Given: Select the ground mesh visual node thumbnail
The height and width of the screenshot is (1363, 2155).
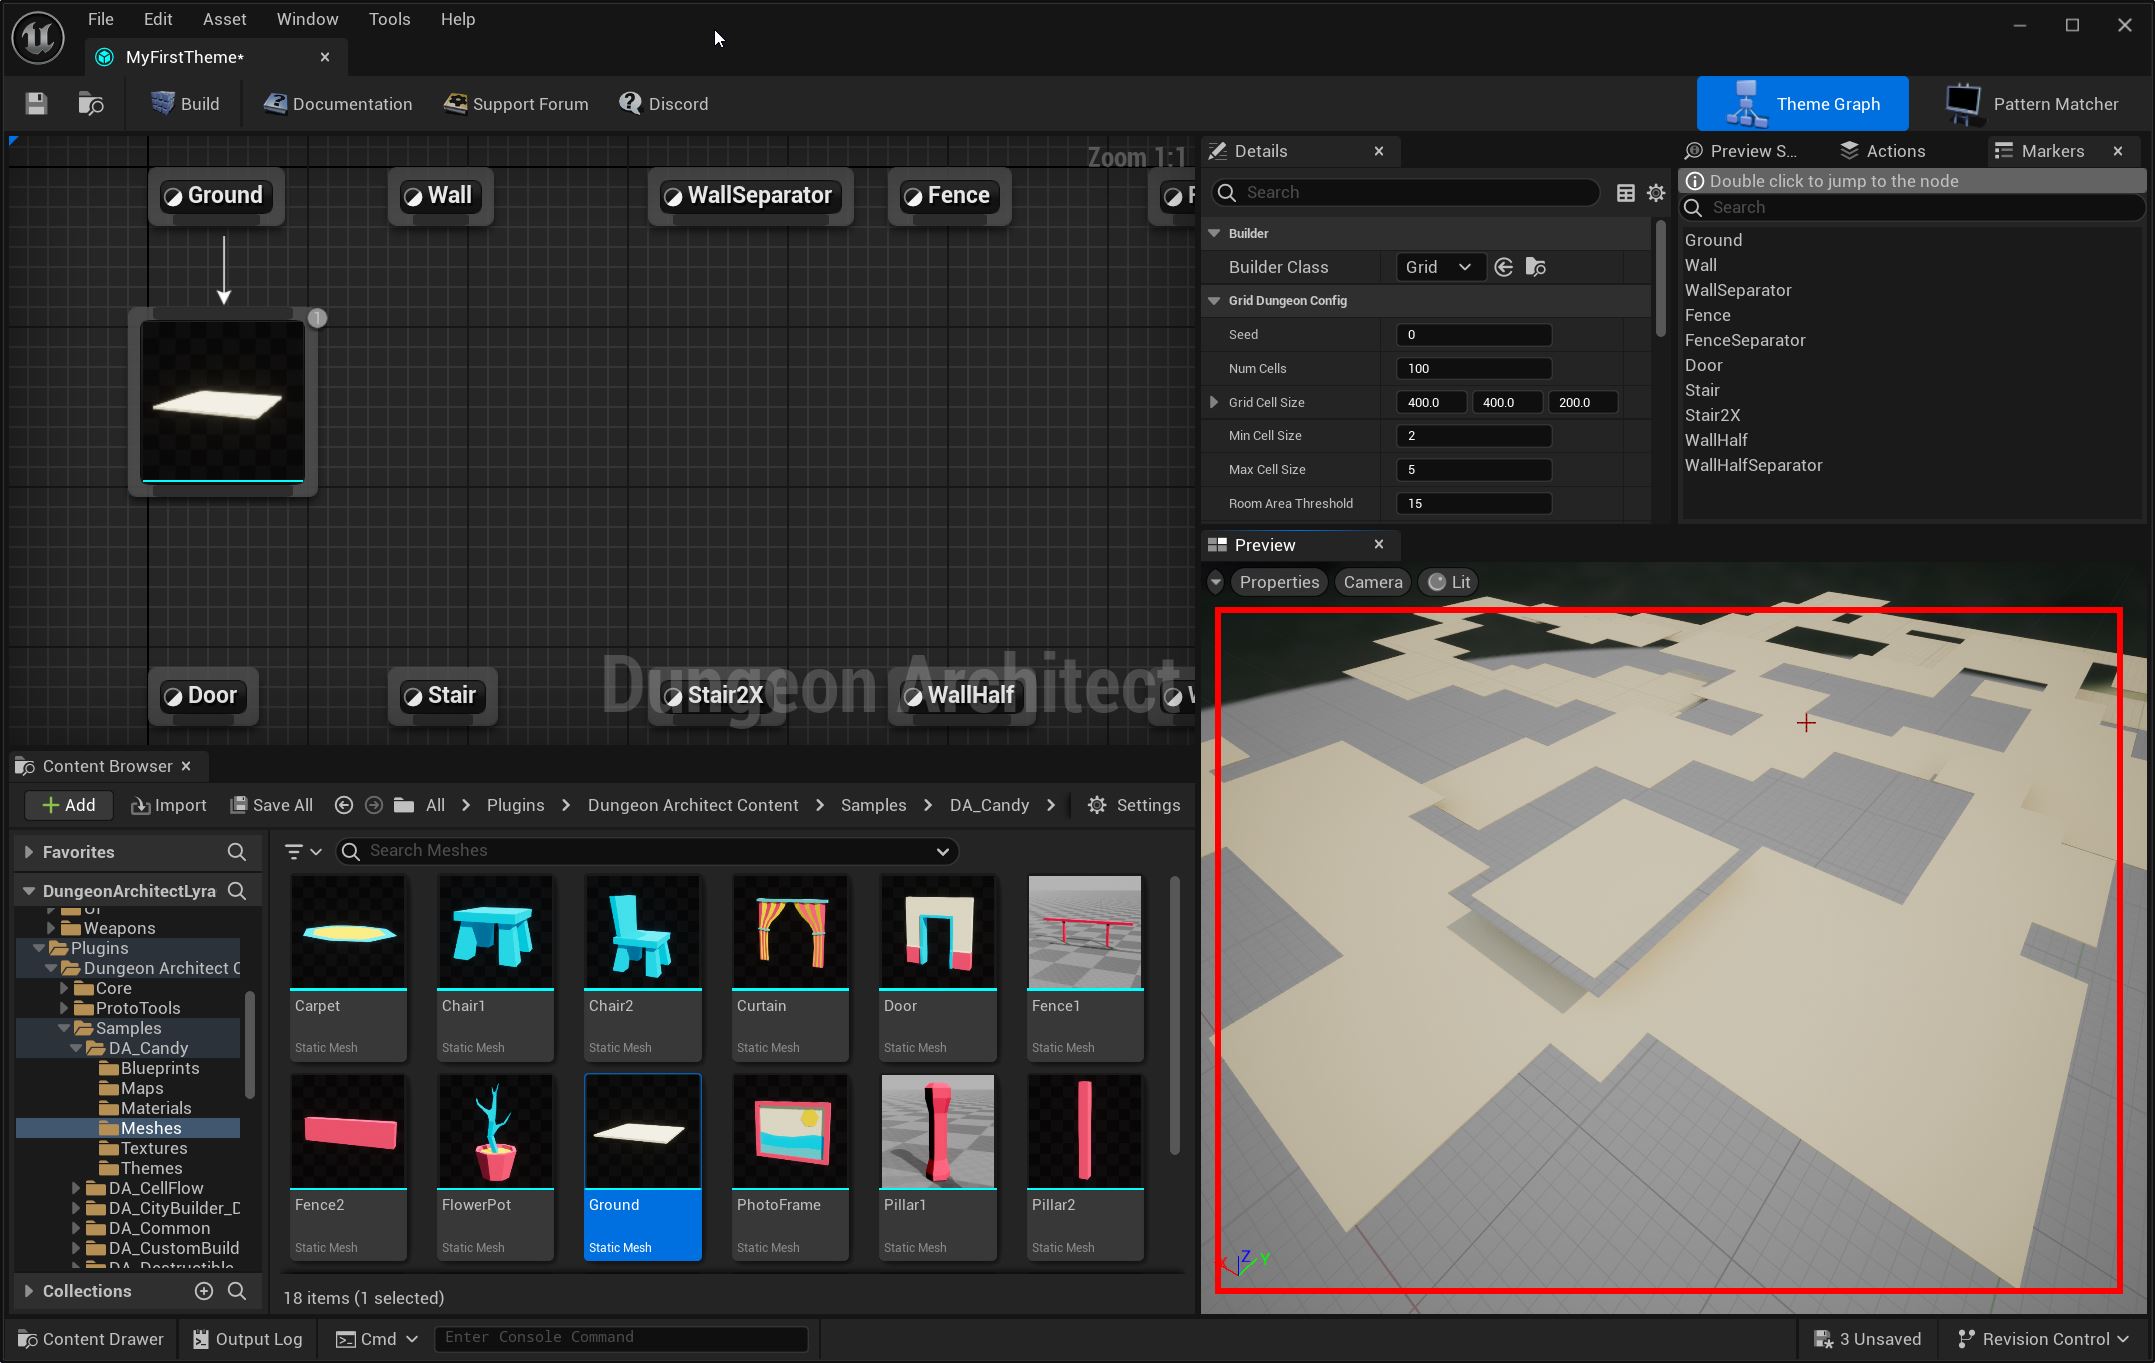Looking at the screenshot, I should (223, 402).
